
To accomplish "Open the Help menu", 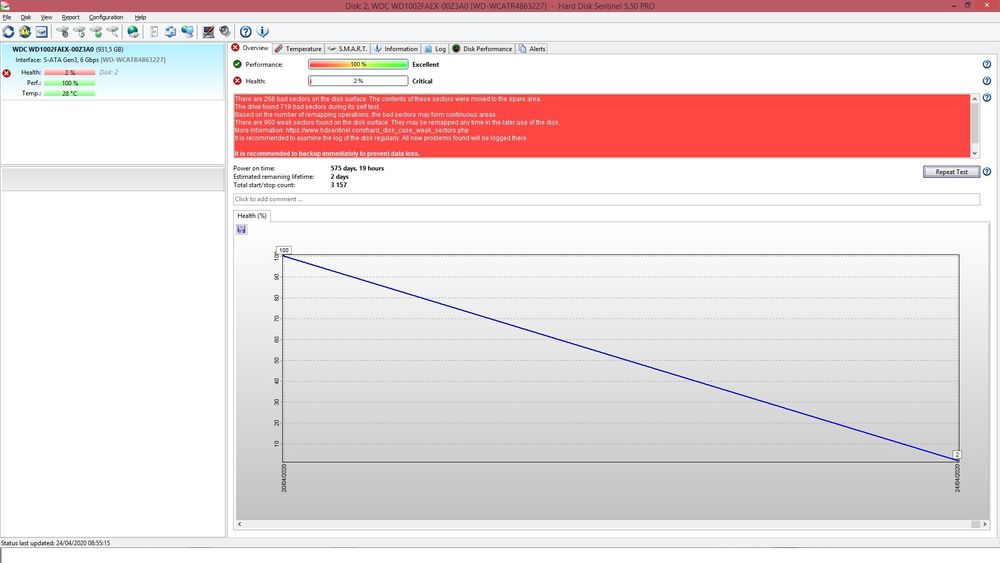I will coord(140,17).
